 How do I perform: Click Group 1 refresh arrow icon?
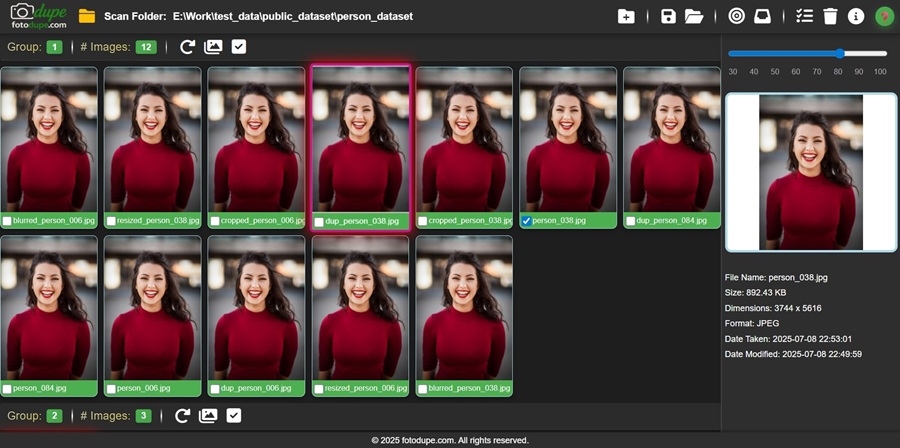[187, 47]
